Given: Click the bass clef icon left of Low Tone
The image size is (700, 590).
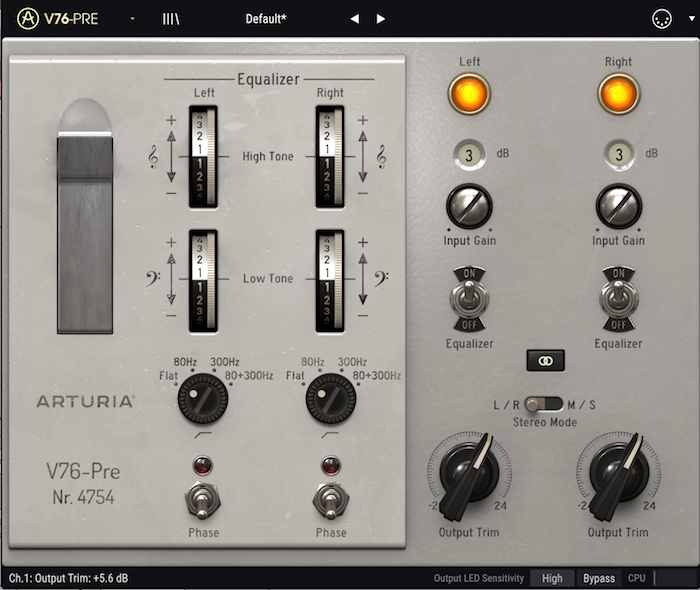Looking at the screenshot, I should 153,278.
